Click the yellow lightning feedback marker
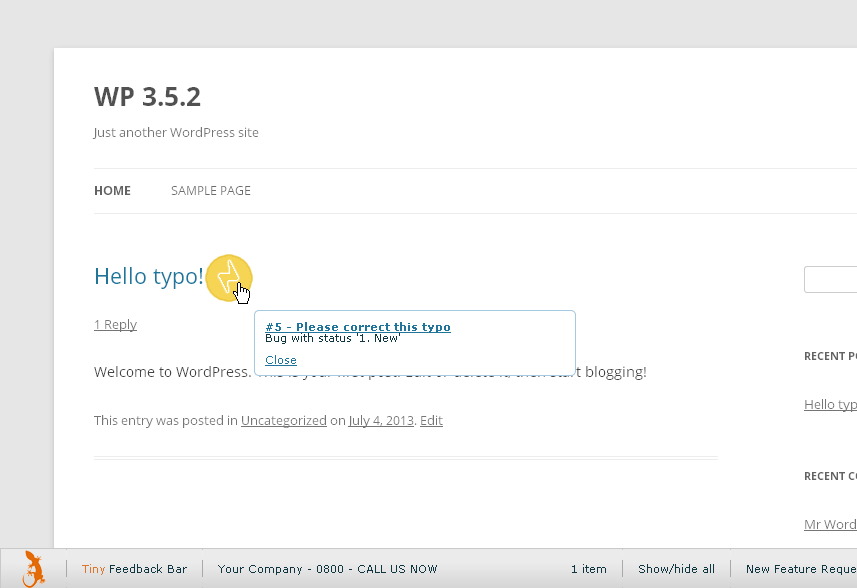This screenshot has height=588, width=857. pyautogui.click(x=229, y=278)
